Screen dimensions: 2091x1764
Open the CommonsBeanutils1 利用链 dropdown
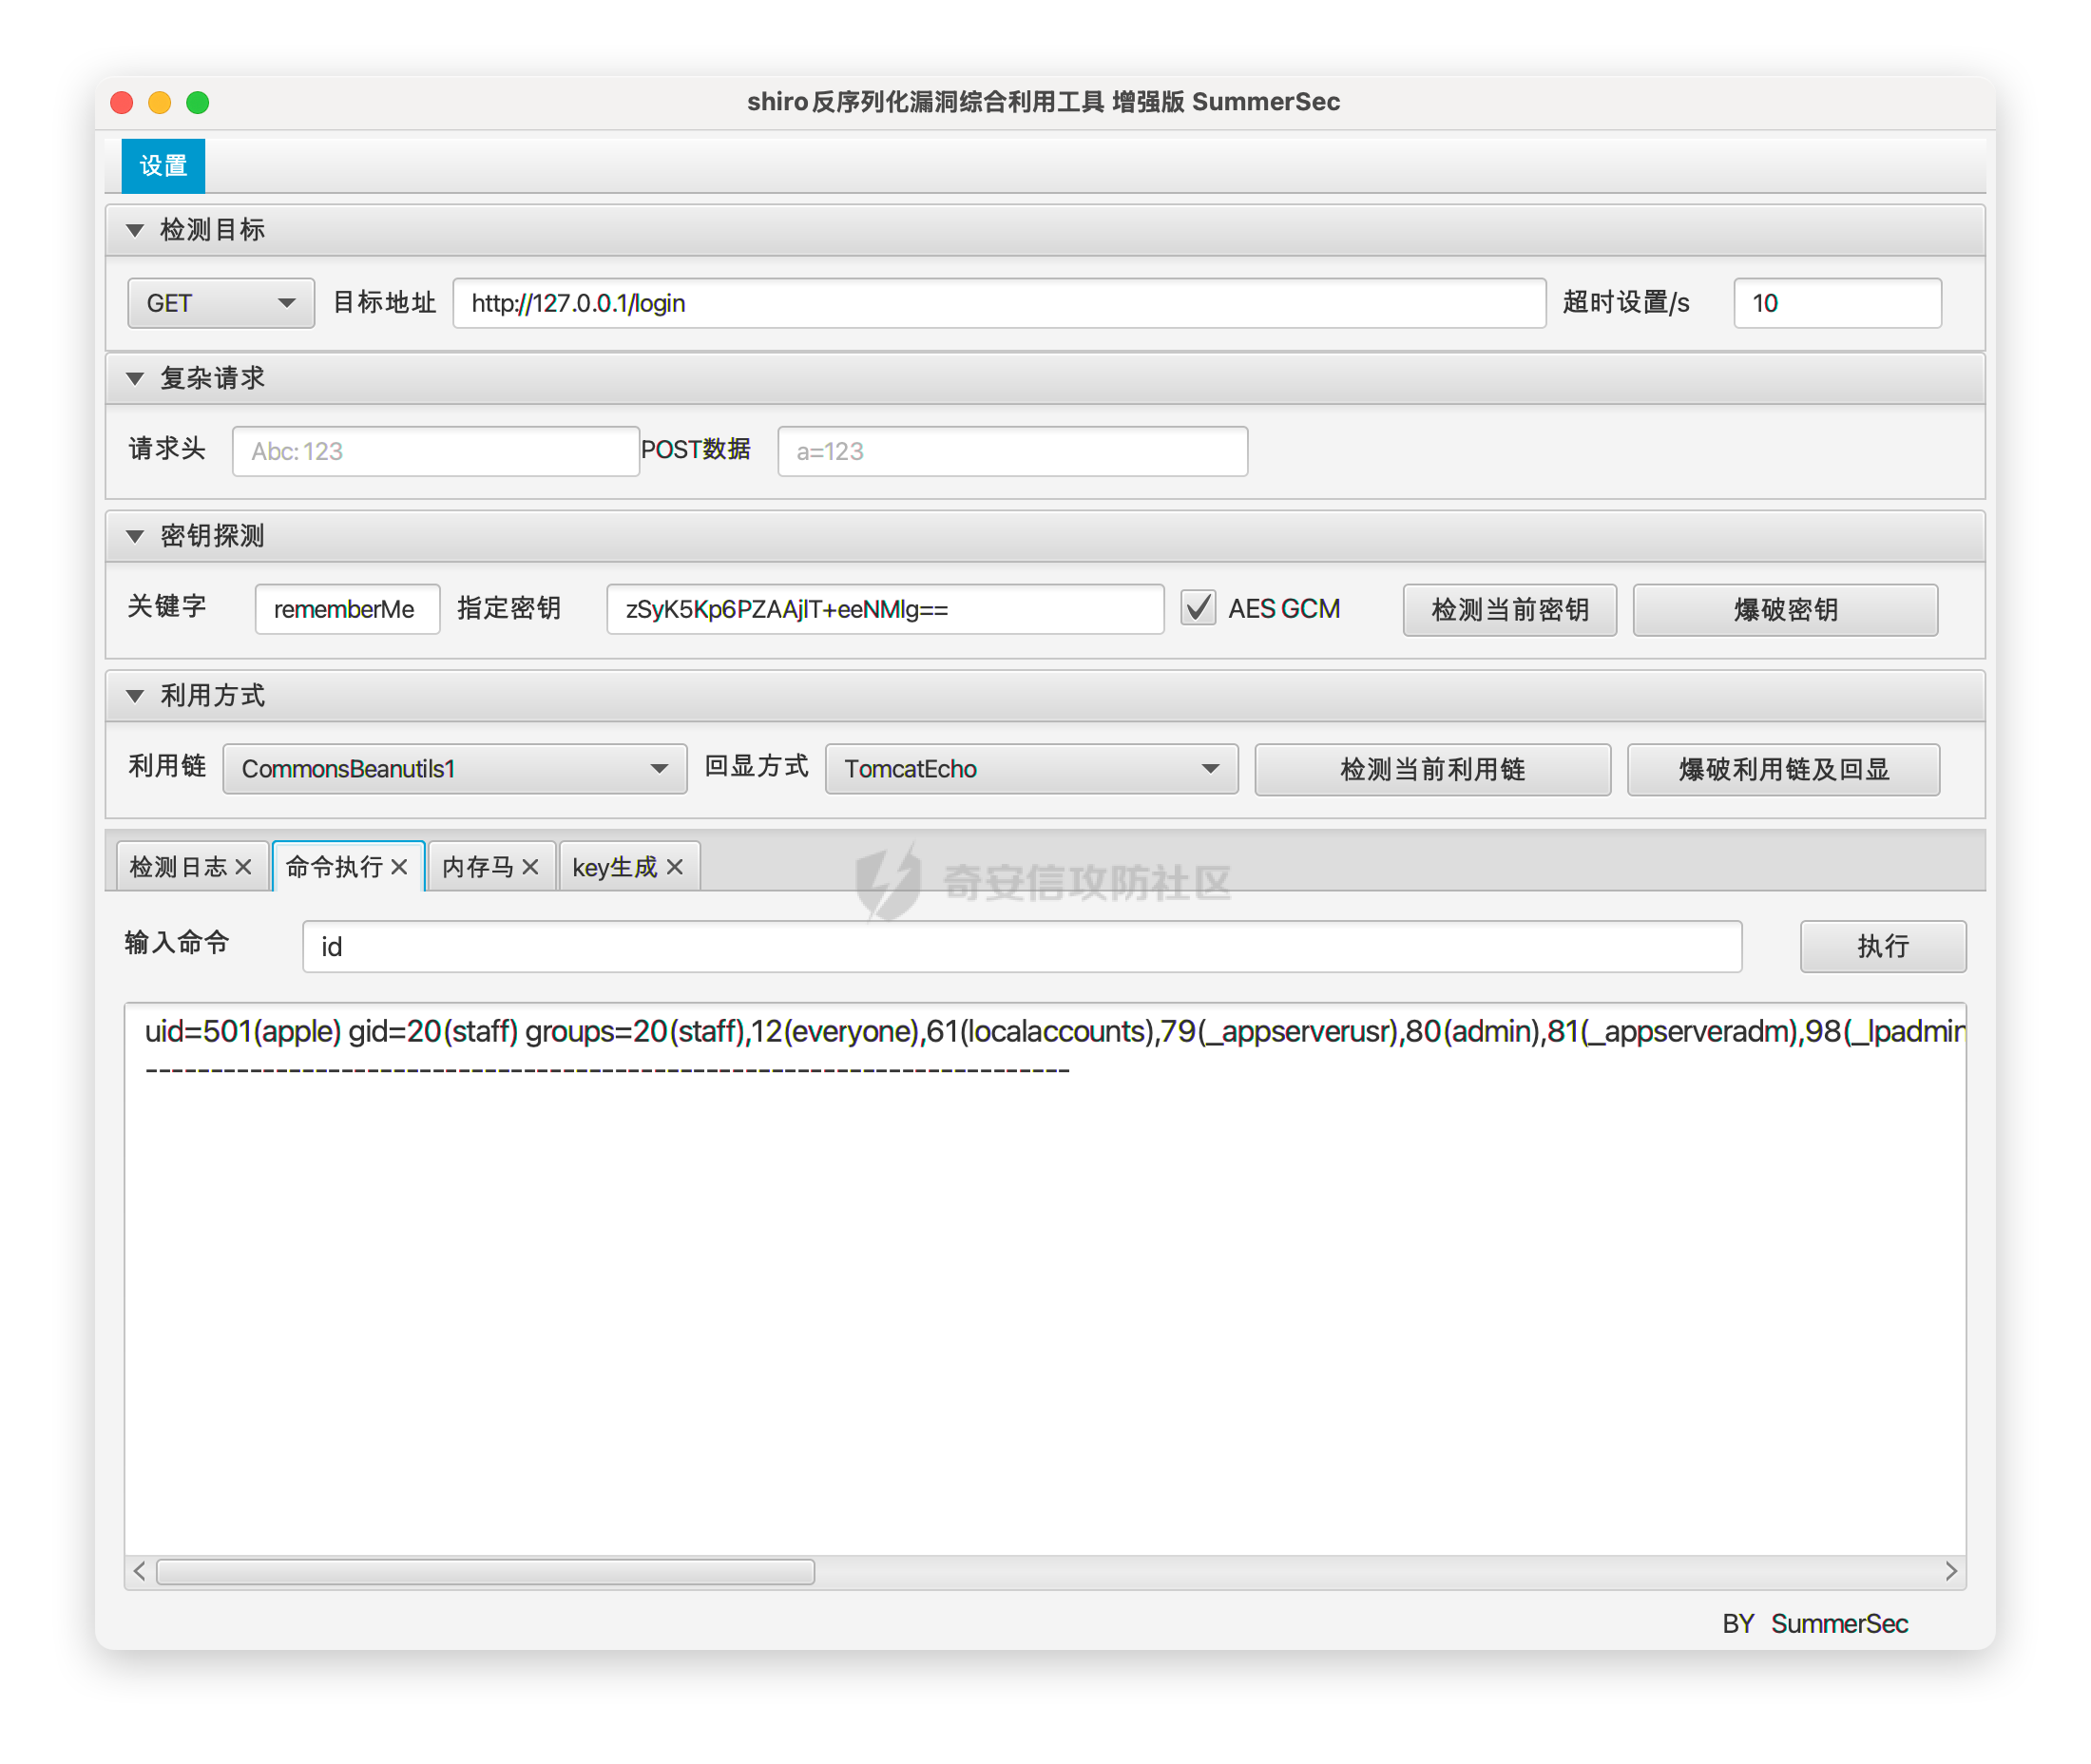pyautogui.click(x=454, y=768)
